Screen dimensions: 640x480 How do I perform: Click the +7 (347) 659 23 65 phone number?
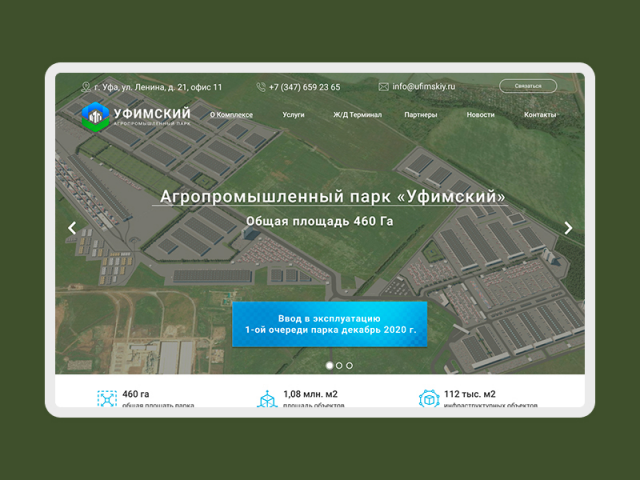click(x=304, y=87)
